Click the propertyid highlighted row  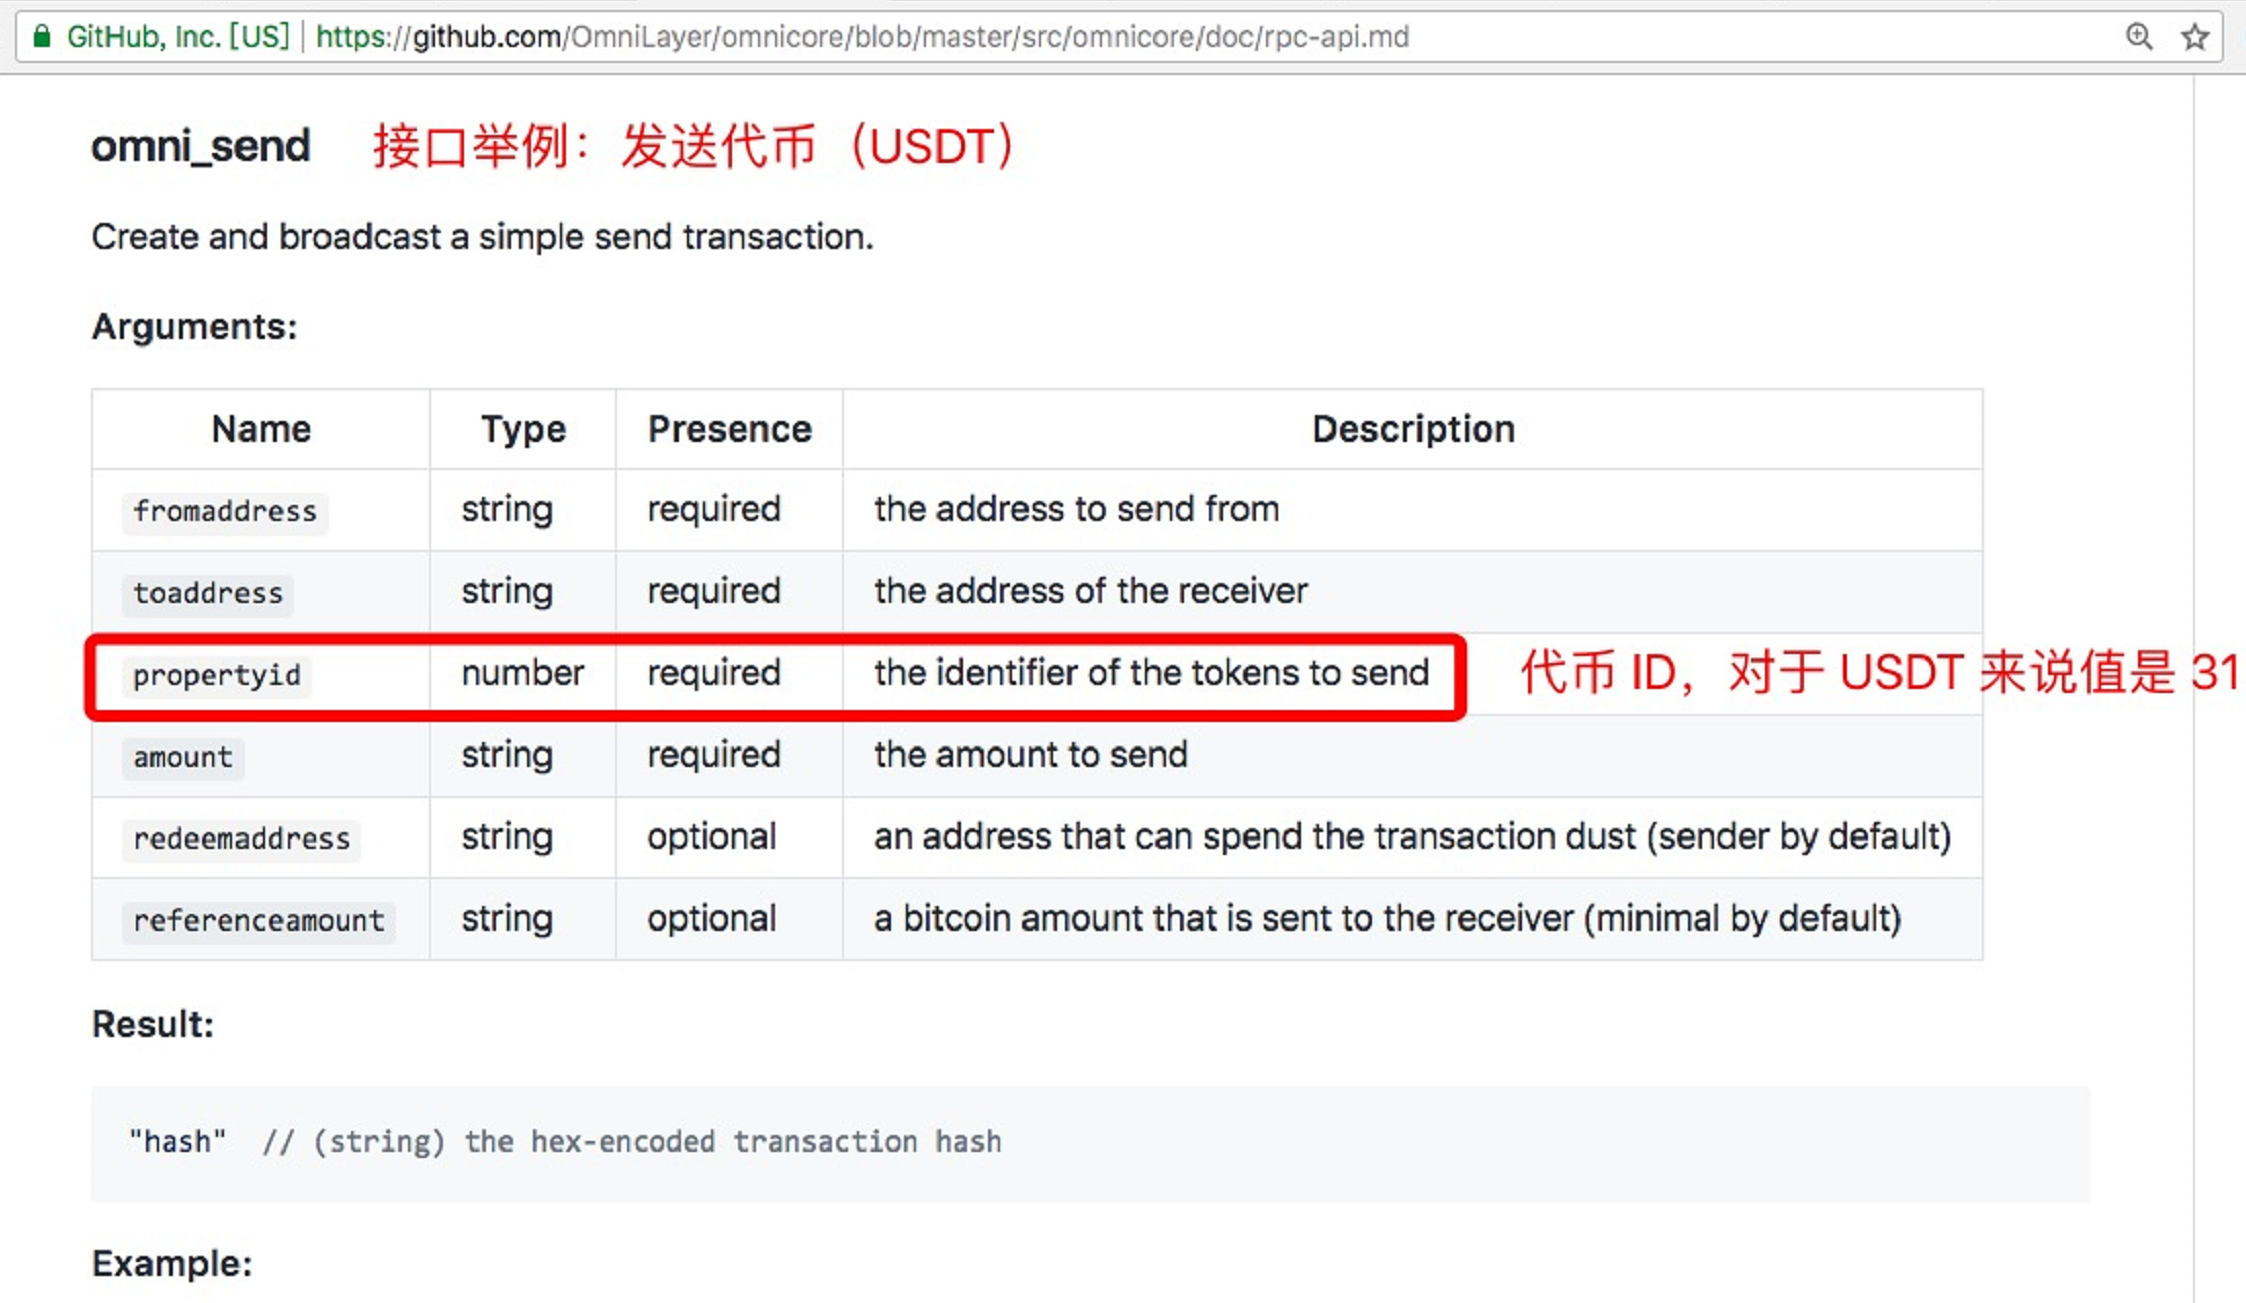point(776,673)
